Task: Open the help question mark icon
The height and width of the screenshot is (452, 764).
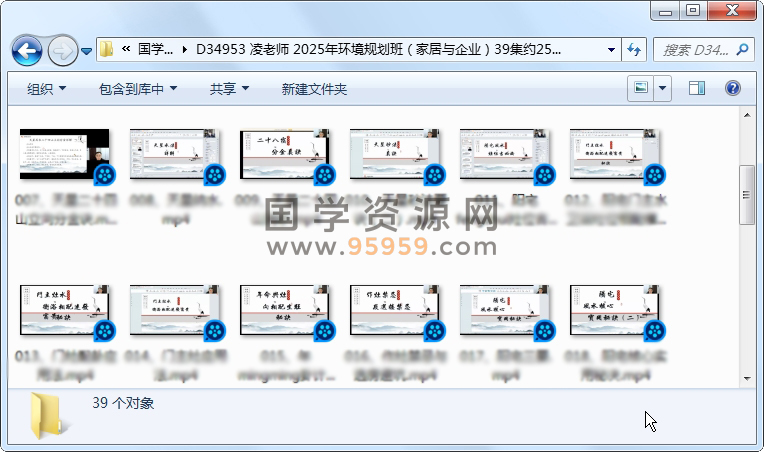Action: tap(732, 89)
